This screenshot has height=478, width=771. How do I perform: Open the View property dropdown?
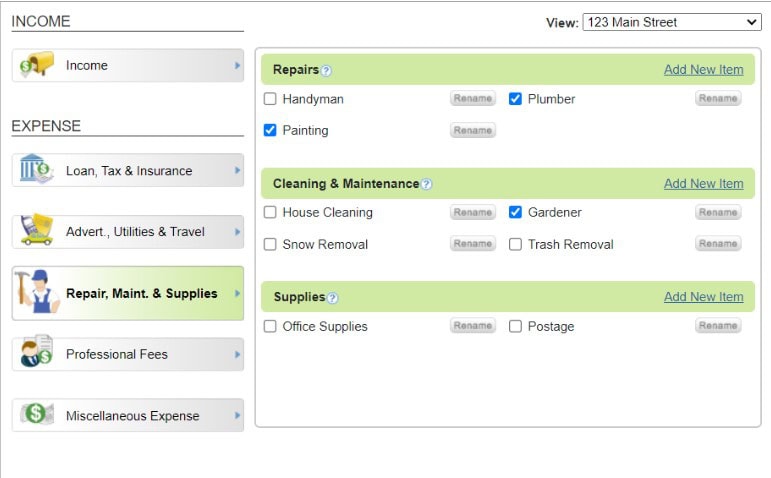[x=671, y=22]
